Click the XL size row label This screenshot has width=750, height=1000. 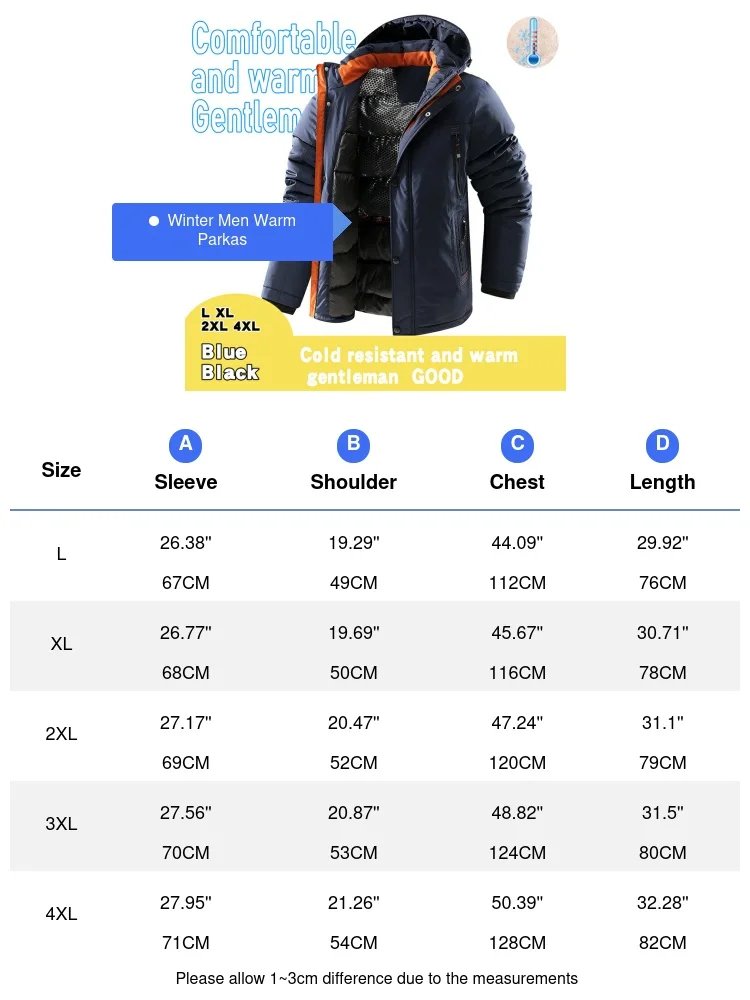tap(61, 644)
